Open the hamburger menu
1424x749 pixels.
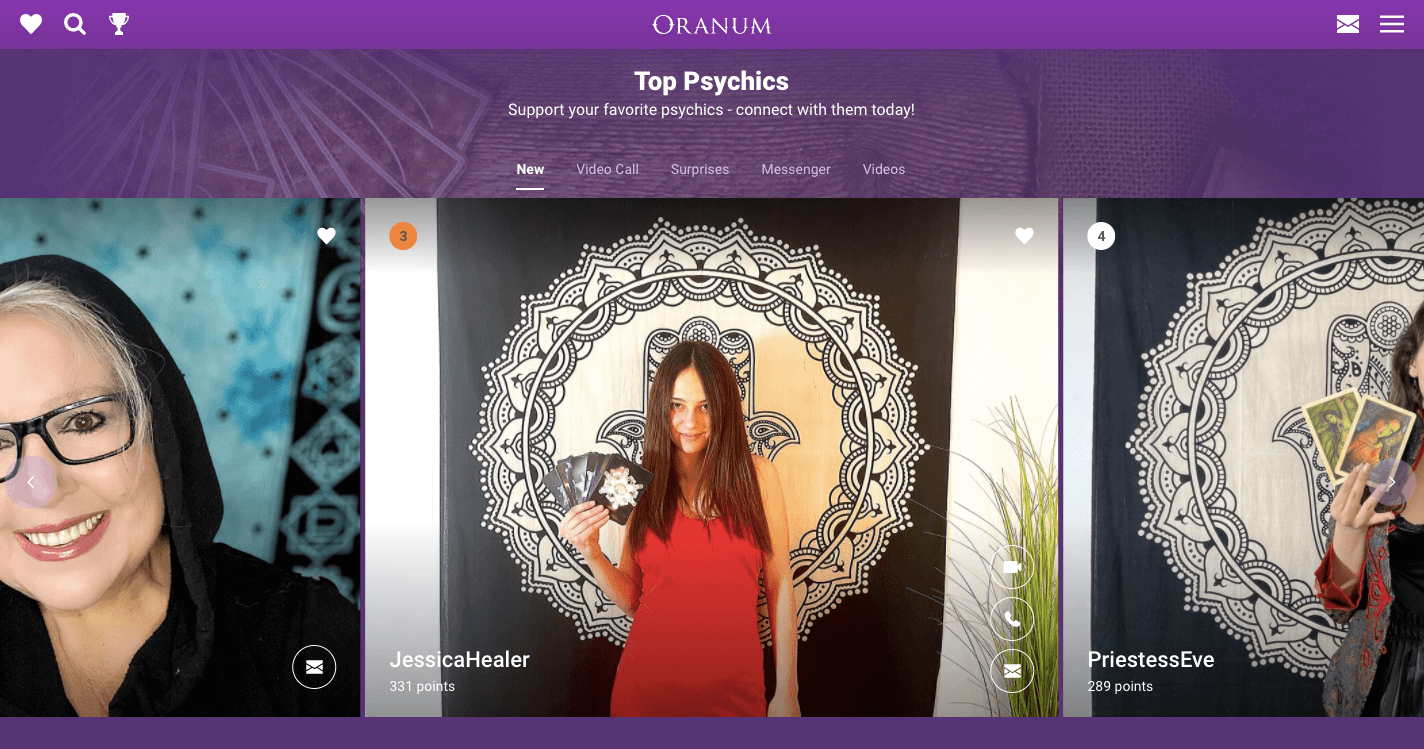tap(1392, 24)
